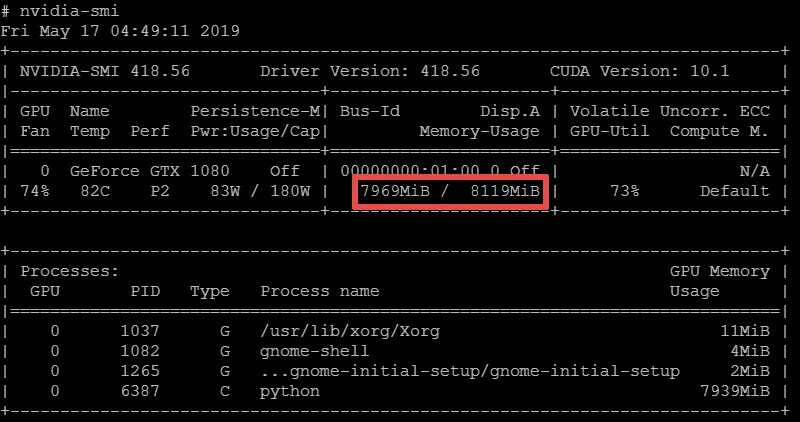
Task: Click the 7939MiB python memory usage
Action: 735,391
